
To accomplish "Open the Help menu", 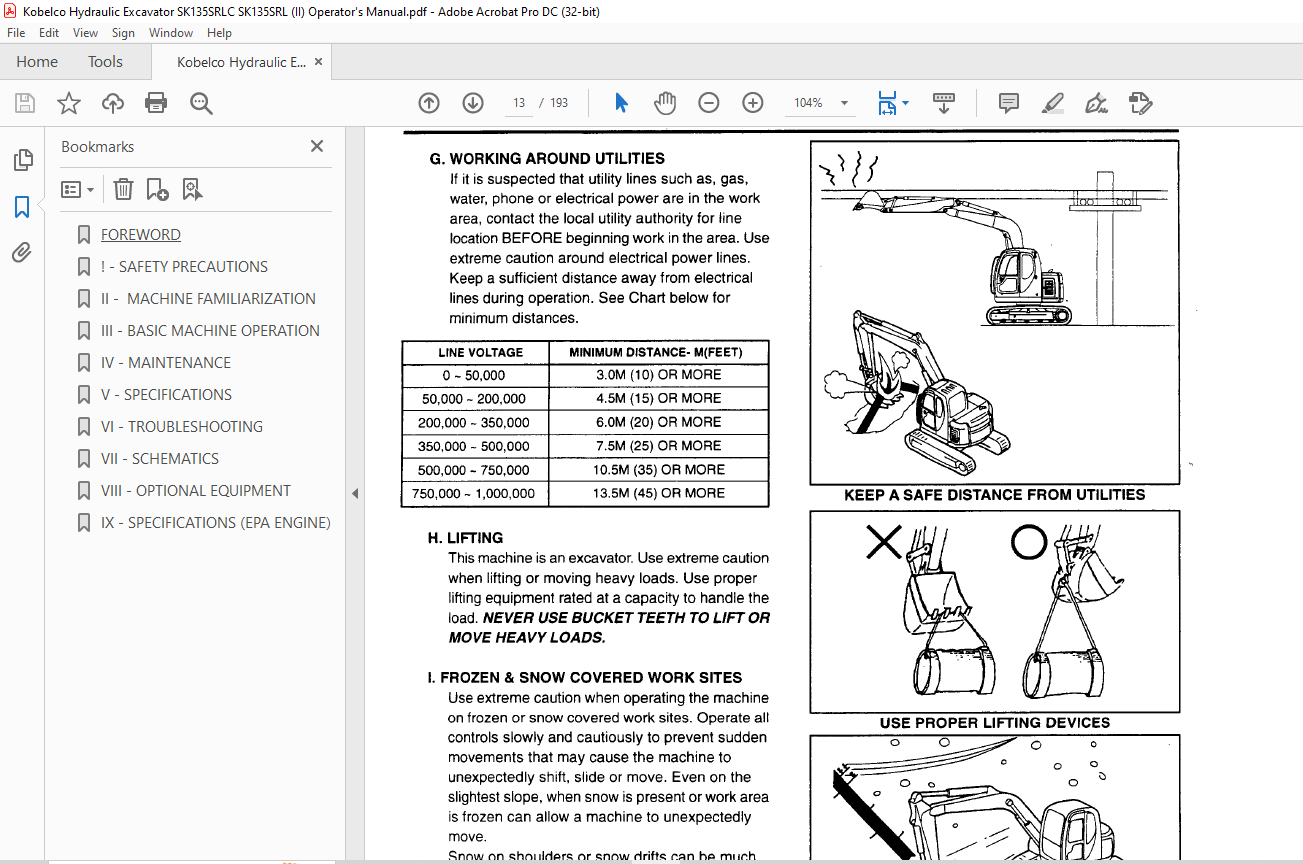I will [219, 33].
